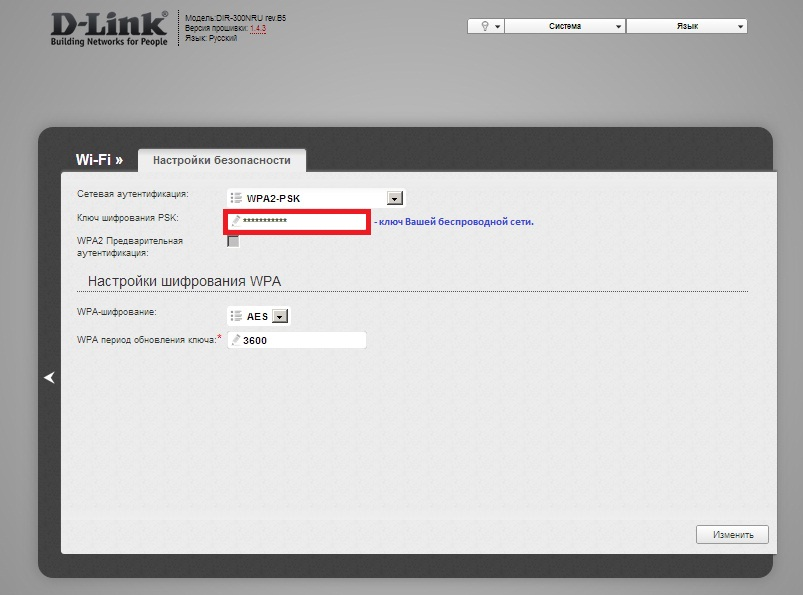Click list icon beside AES
Screen dimensions: 803x595
(236, 316)
